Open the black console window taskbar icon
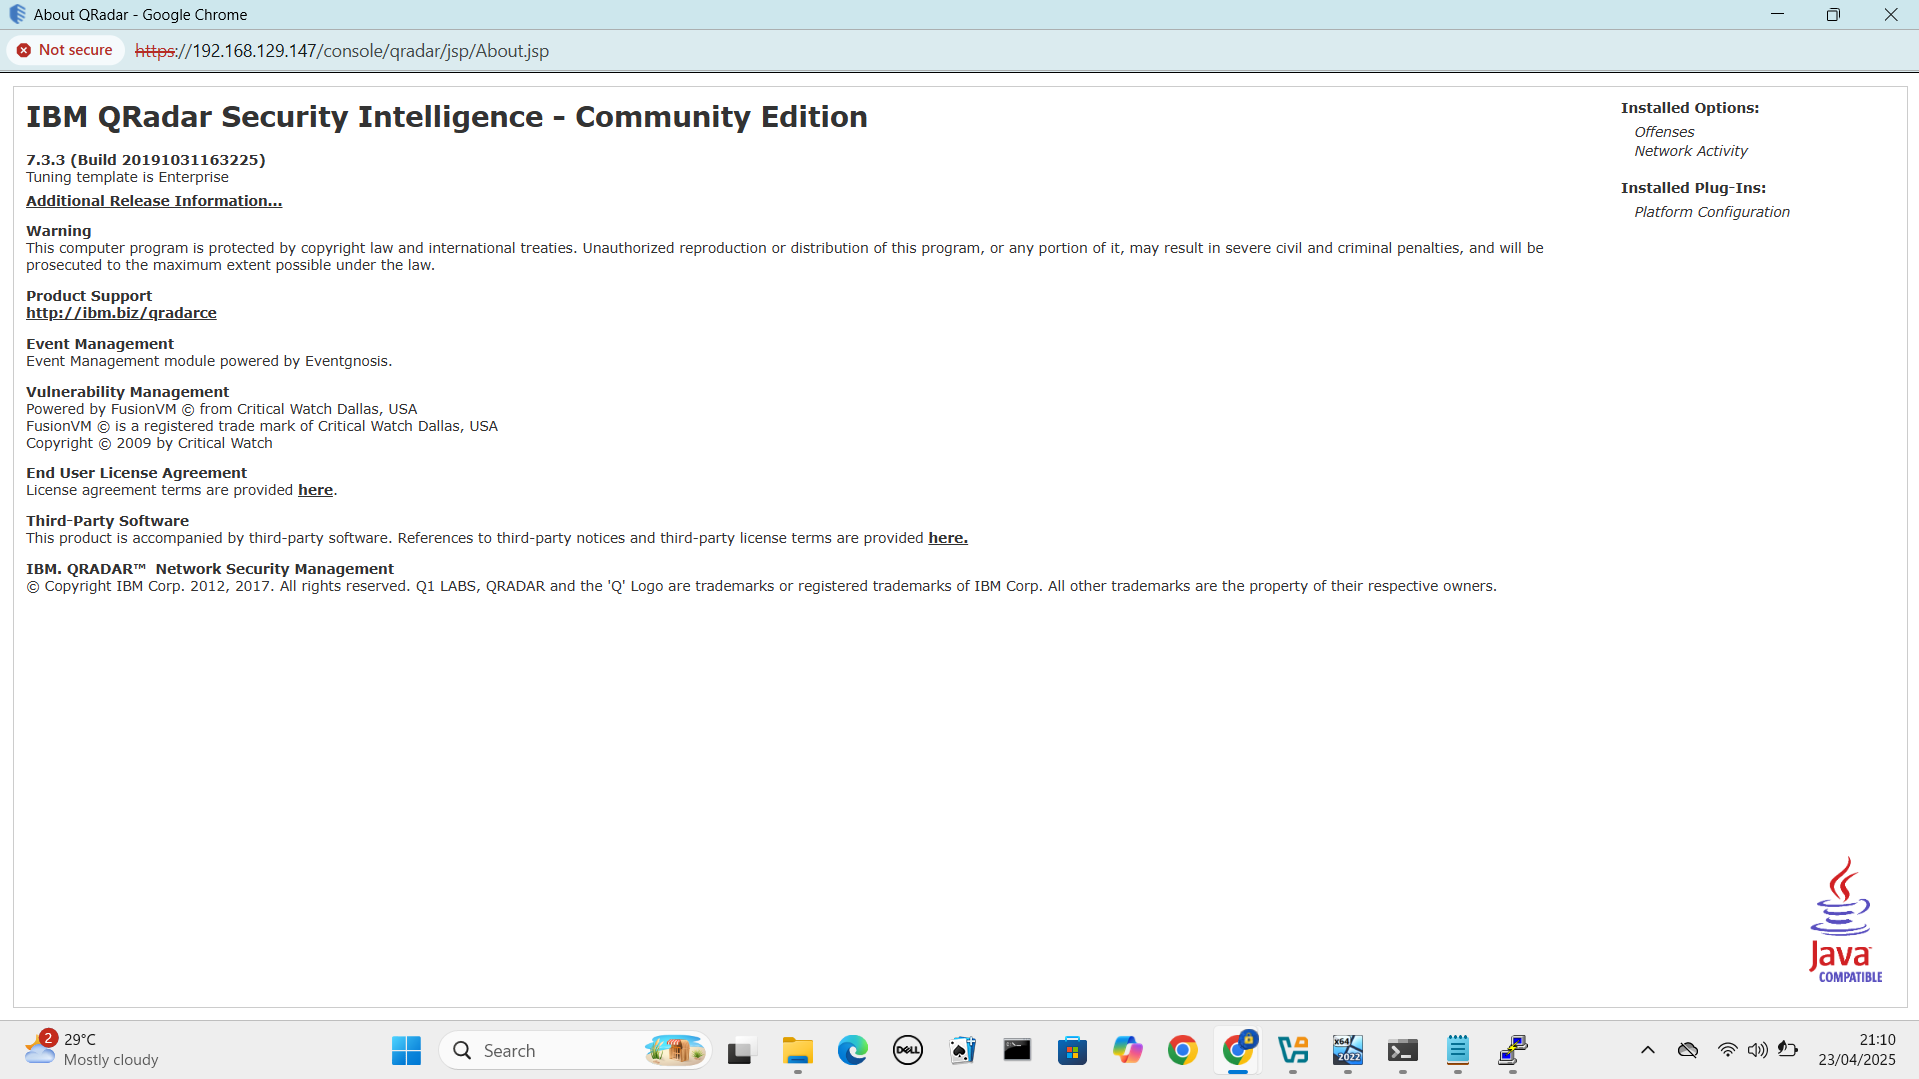This screenshot has height=1079, width=1919. [1017, 1050]
